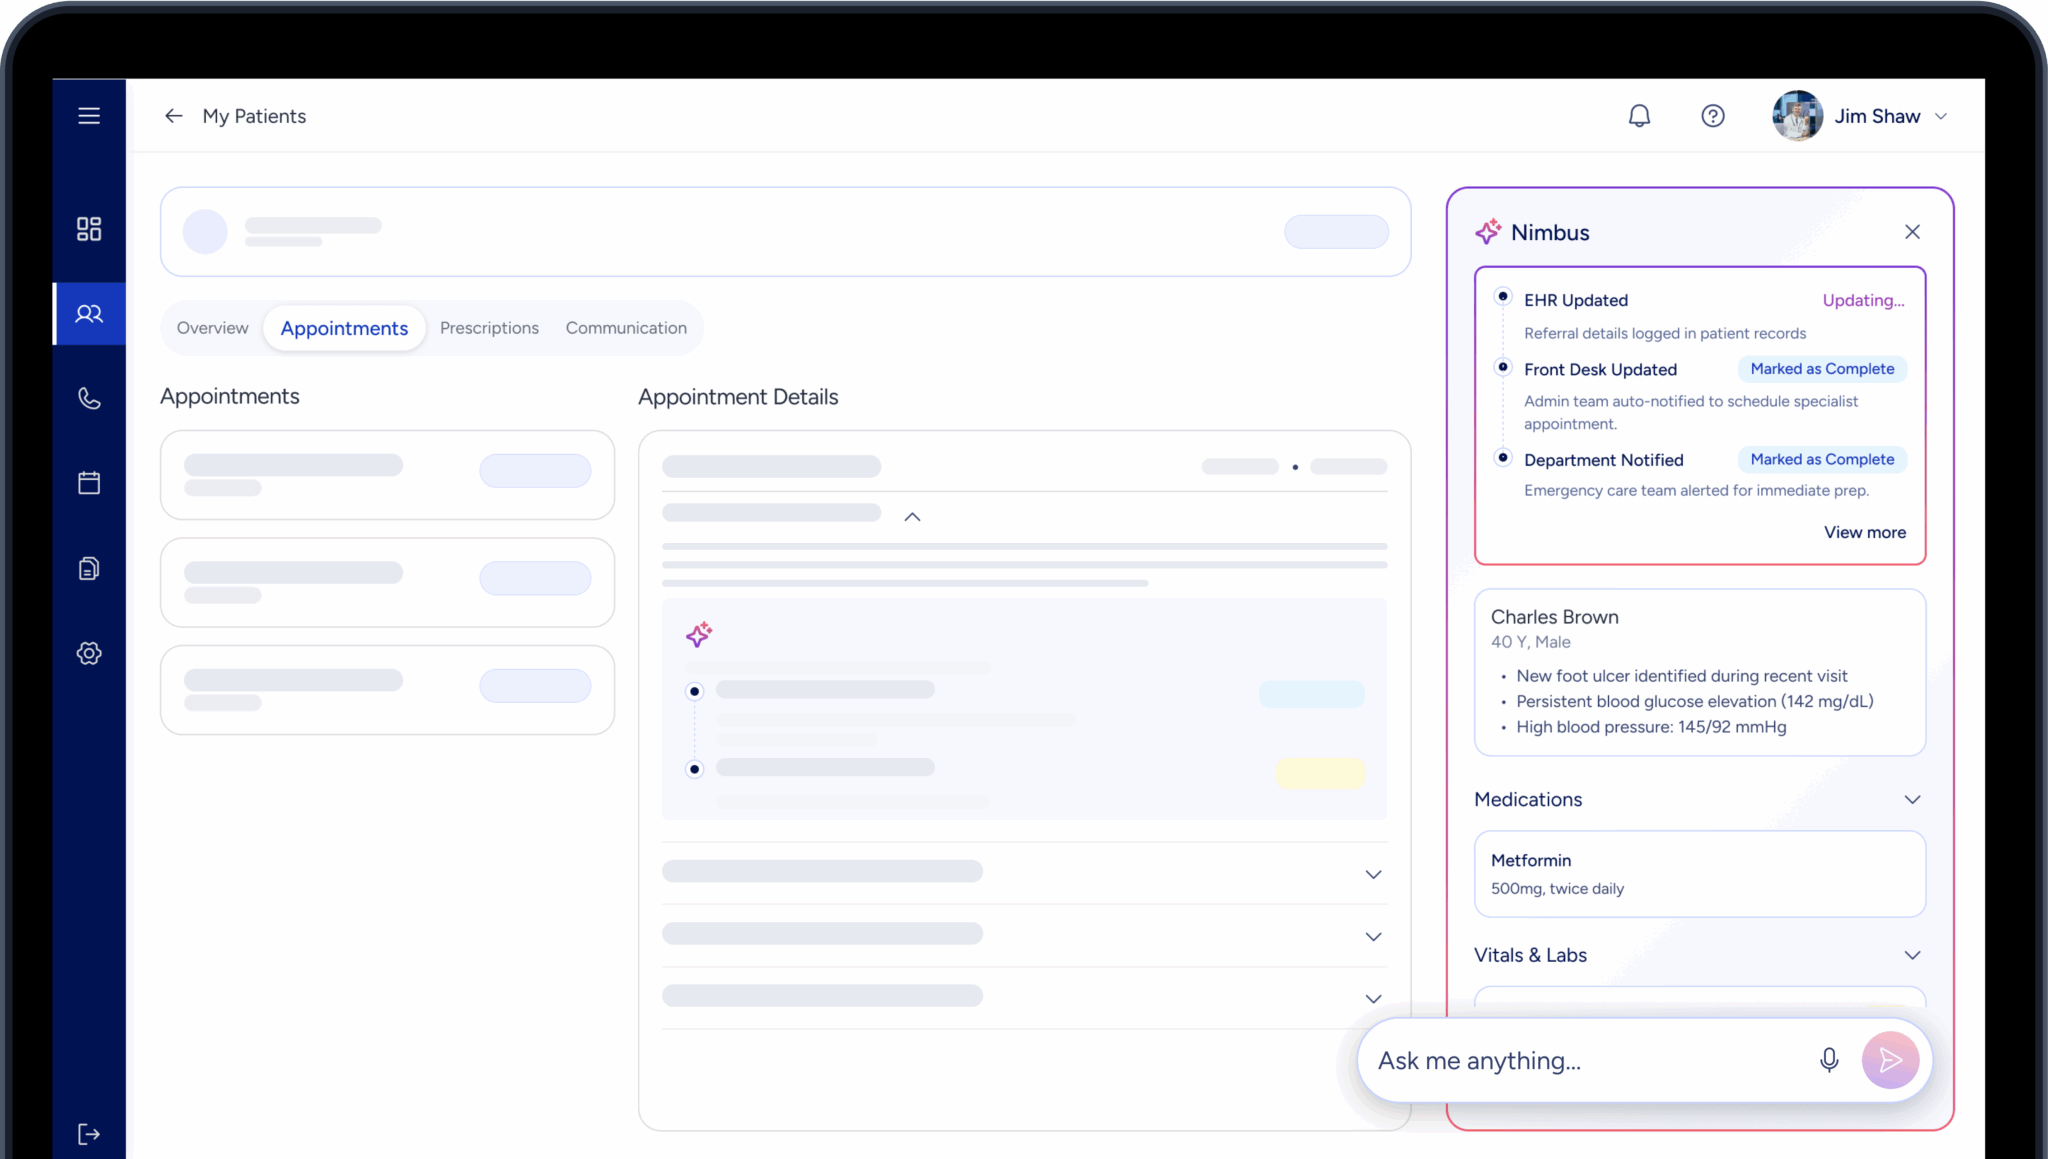Screen dimensions: 2048x1159
Task: Expand the Medications section
Action: (1911, 799)
